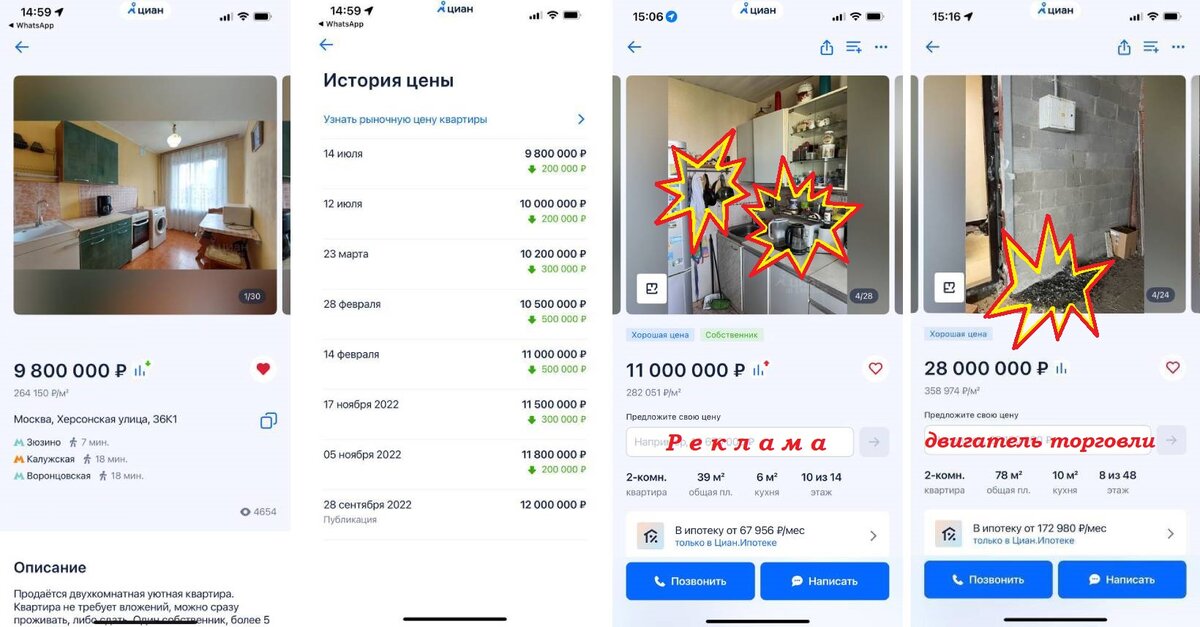Open the 1/30 kitchen photo
Image resolution: width=1200 pixels, height=627 pixels.
coord(145,195)
